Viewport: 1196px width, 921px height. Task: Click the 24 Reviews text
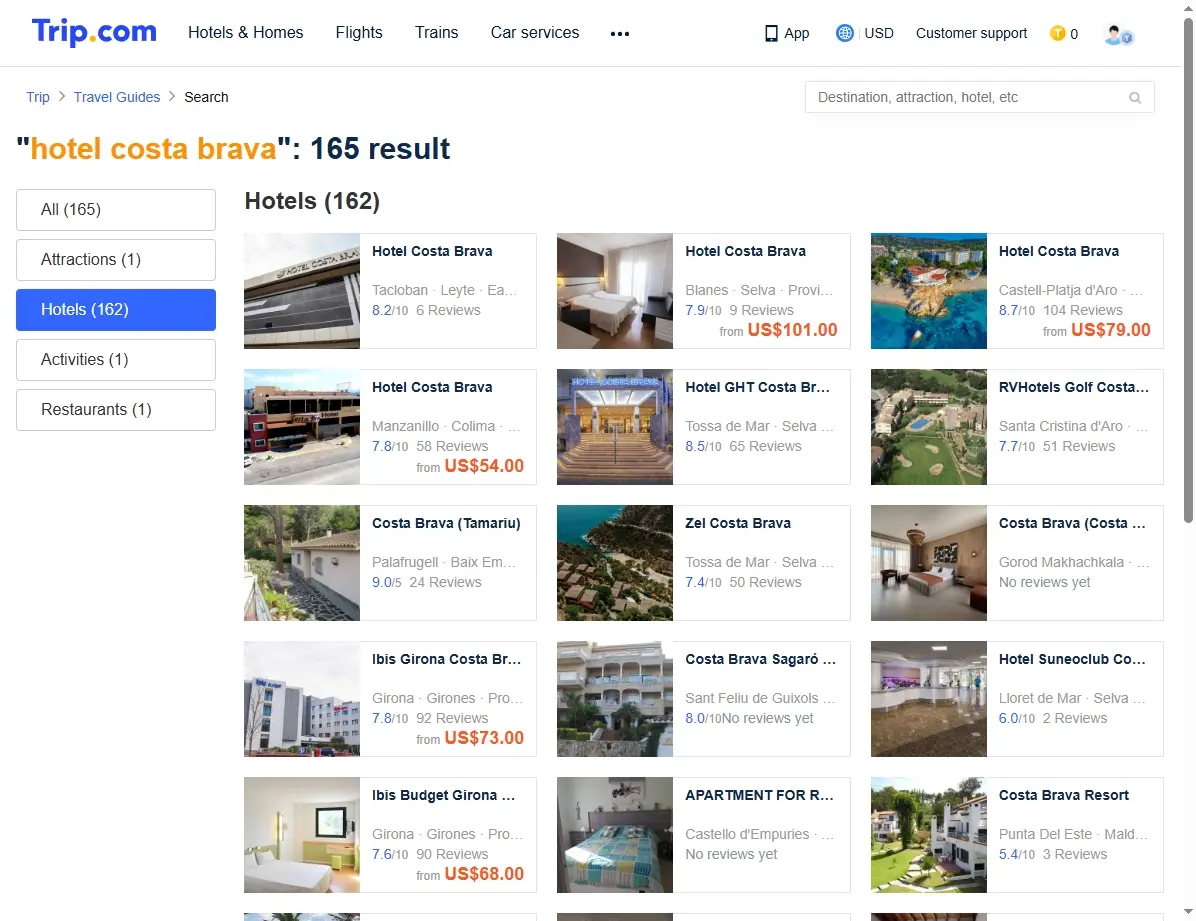tap(445, 582)
